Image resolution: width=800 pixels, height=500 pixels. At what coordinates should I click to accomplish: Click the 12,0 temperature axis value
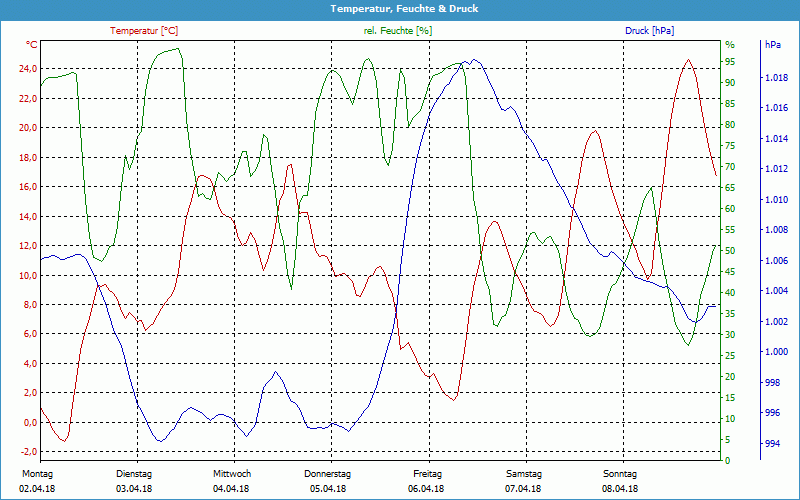(28, 246)
